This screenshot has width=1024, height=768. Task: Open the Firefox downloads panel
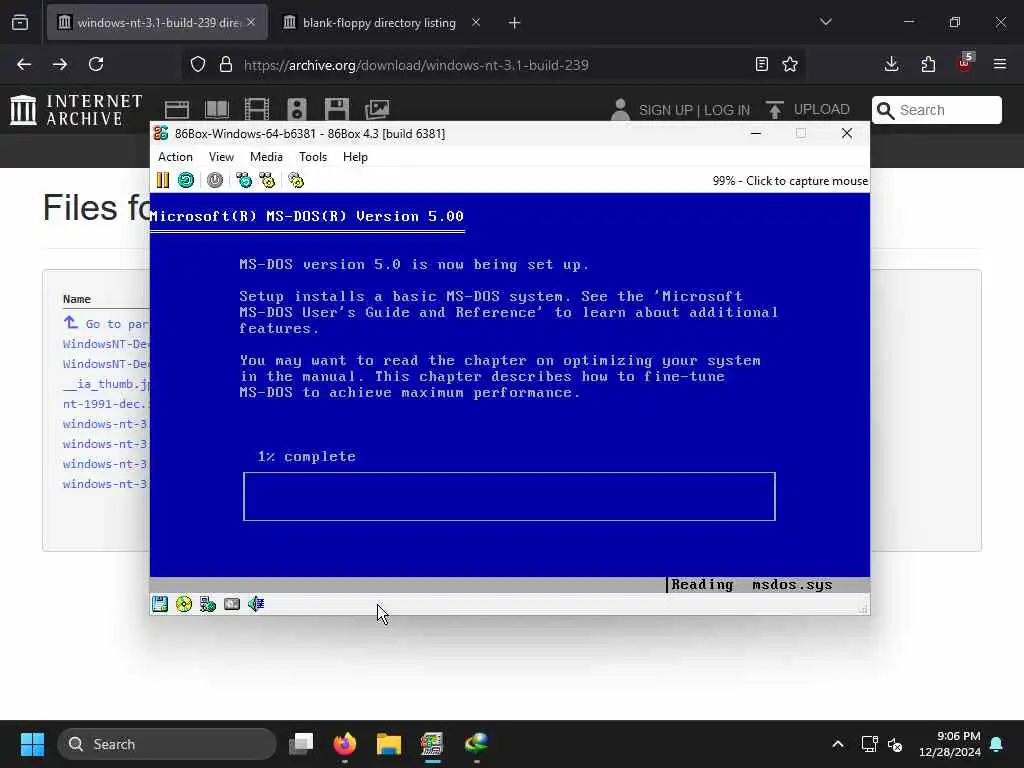(x=891, y=64)
